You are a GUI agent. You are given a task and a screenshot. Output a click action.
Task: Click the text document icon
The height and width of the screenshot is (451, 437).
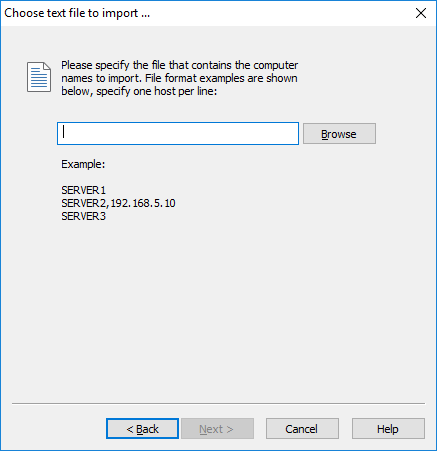(x=39, y=77)
